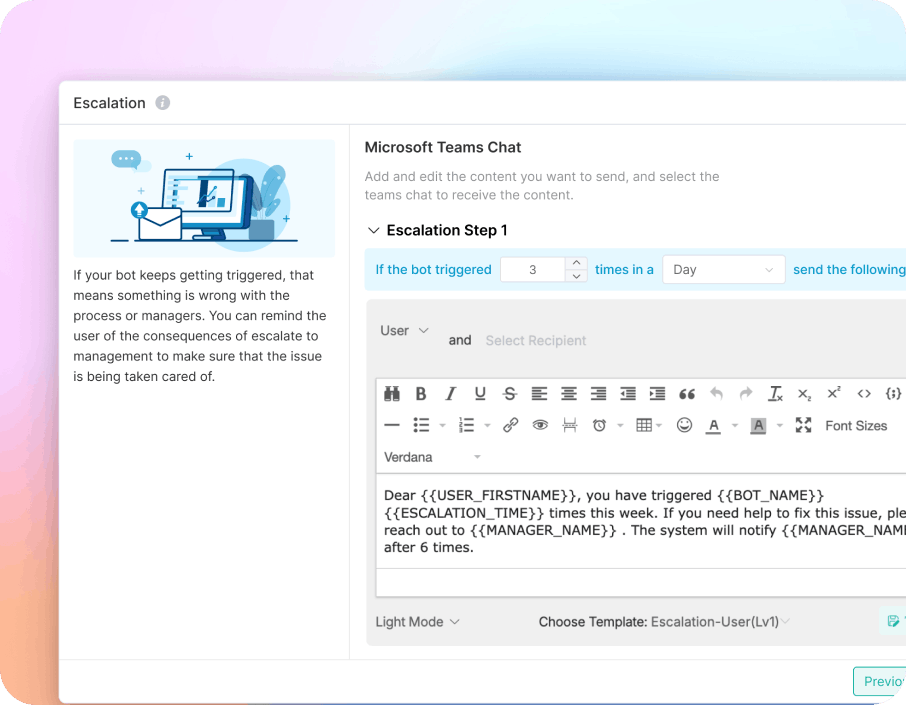Apply numbered list

466,425
